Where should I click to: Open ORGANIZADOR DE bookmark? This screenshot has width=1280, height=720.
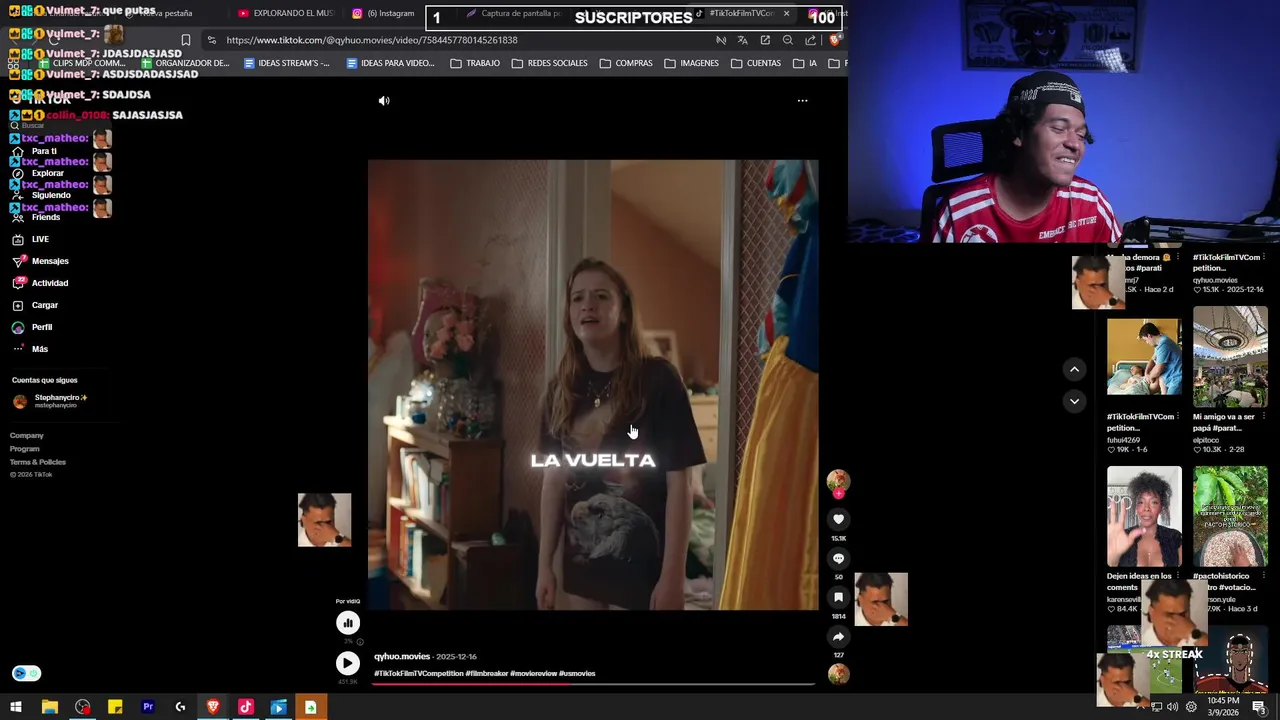[184, 63]
